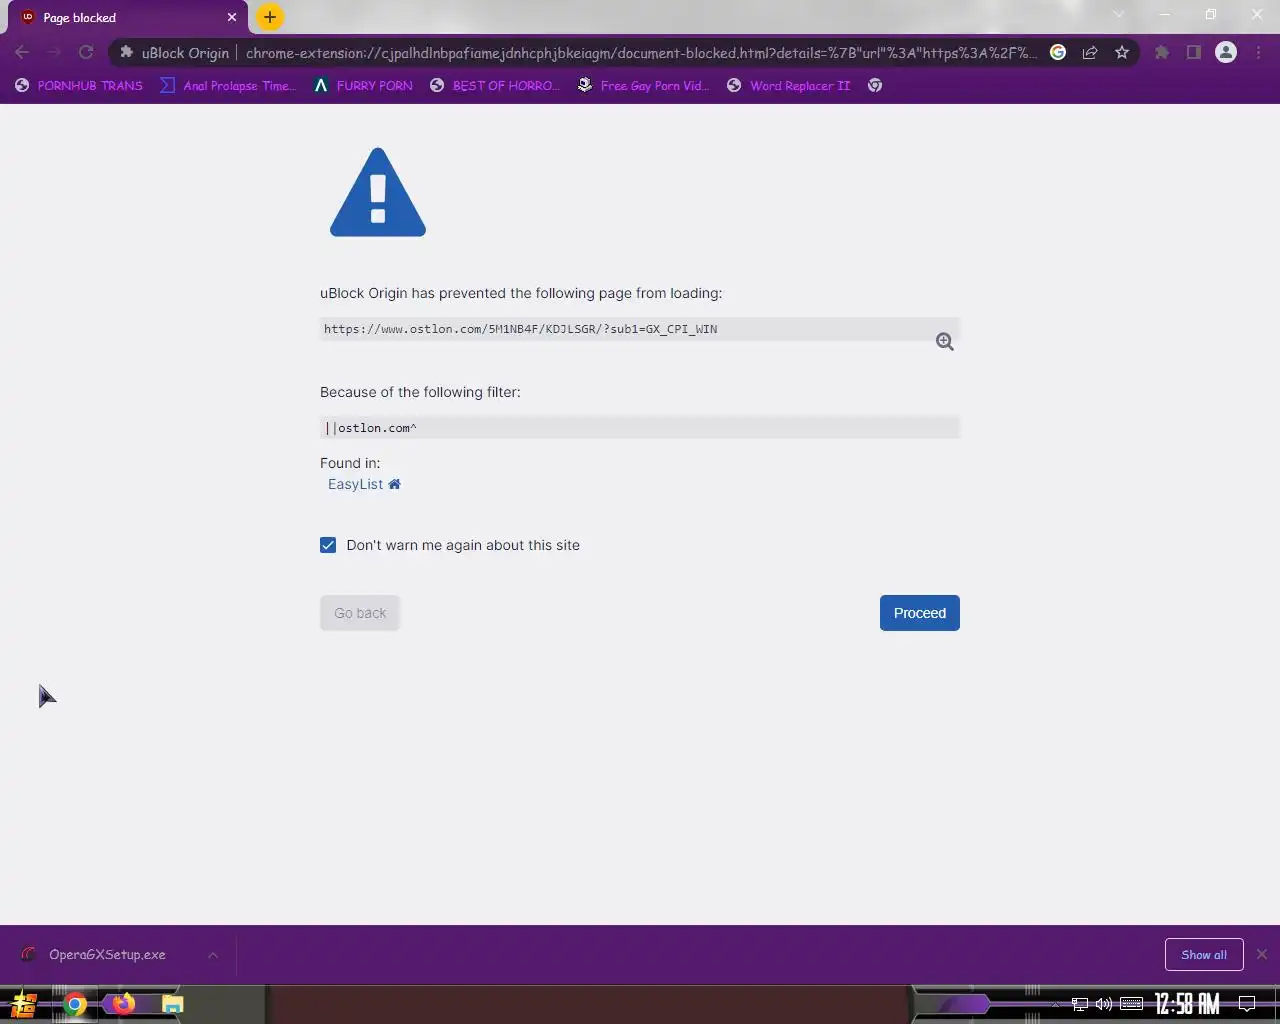Image resolution: width=1280 pixels, height=1024 pixels.
Task: Open the tab search chevron in title bar
Action: [1119, 15]
